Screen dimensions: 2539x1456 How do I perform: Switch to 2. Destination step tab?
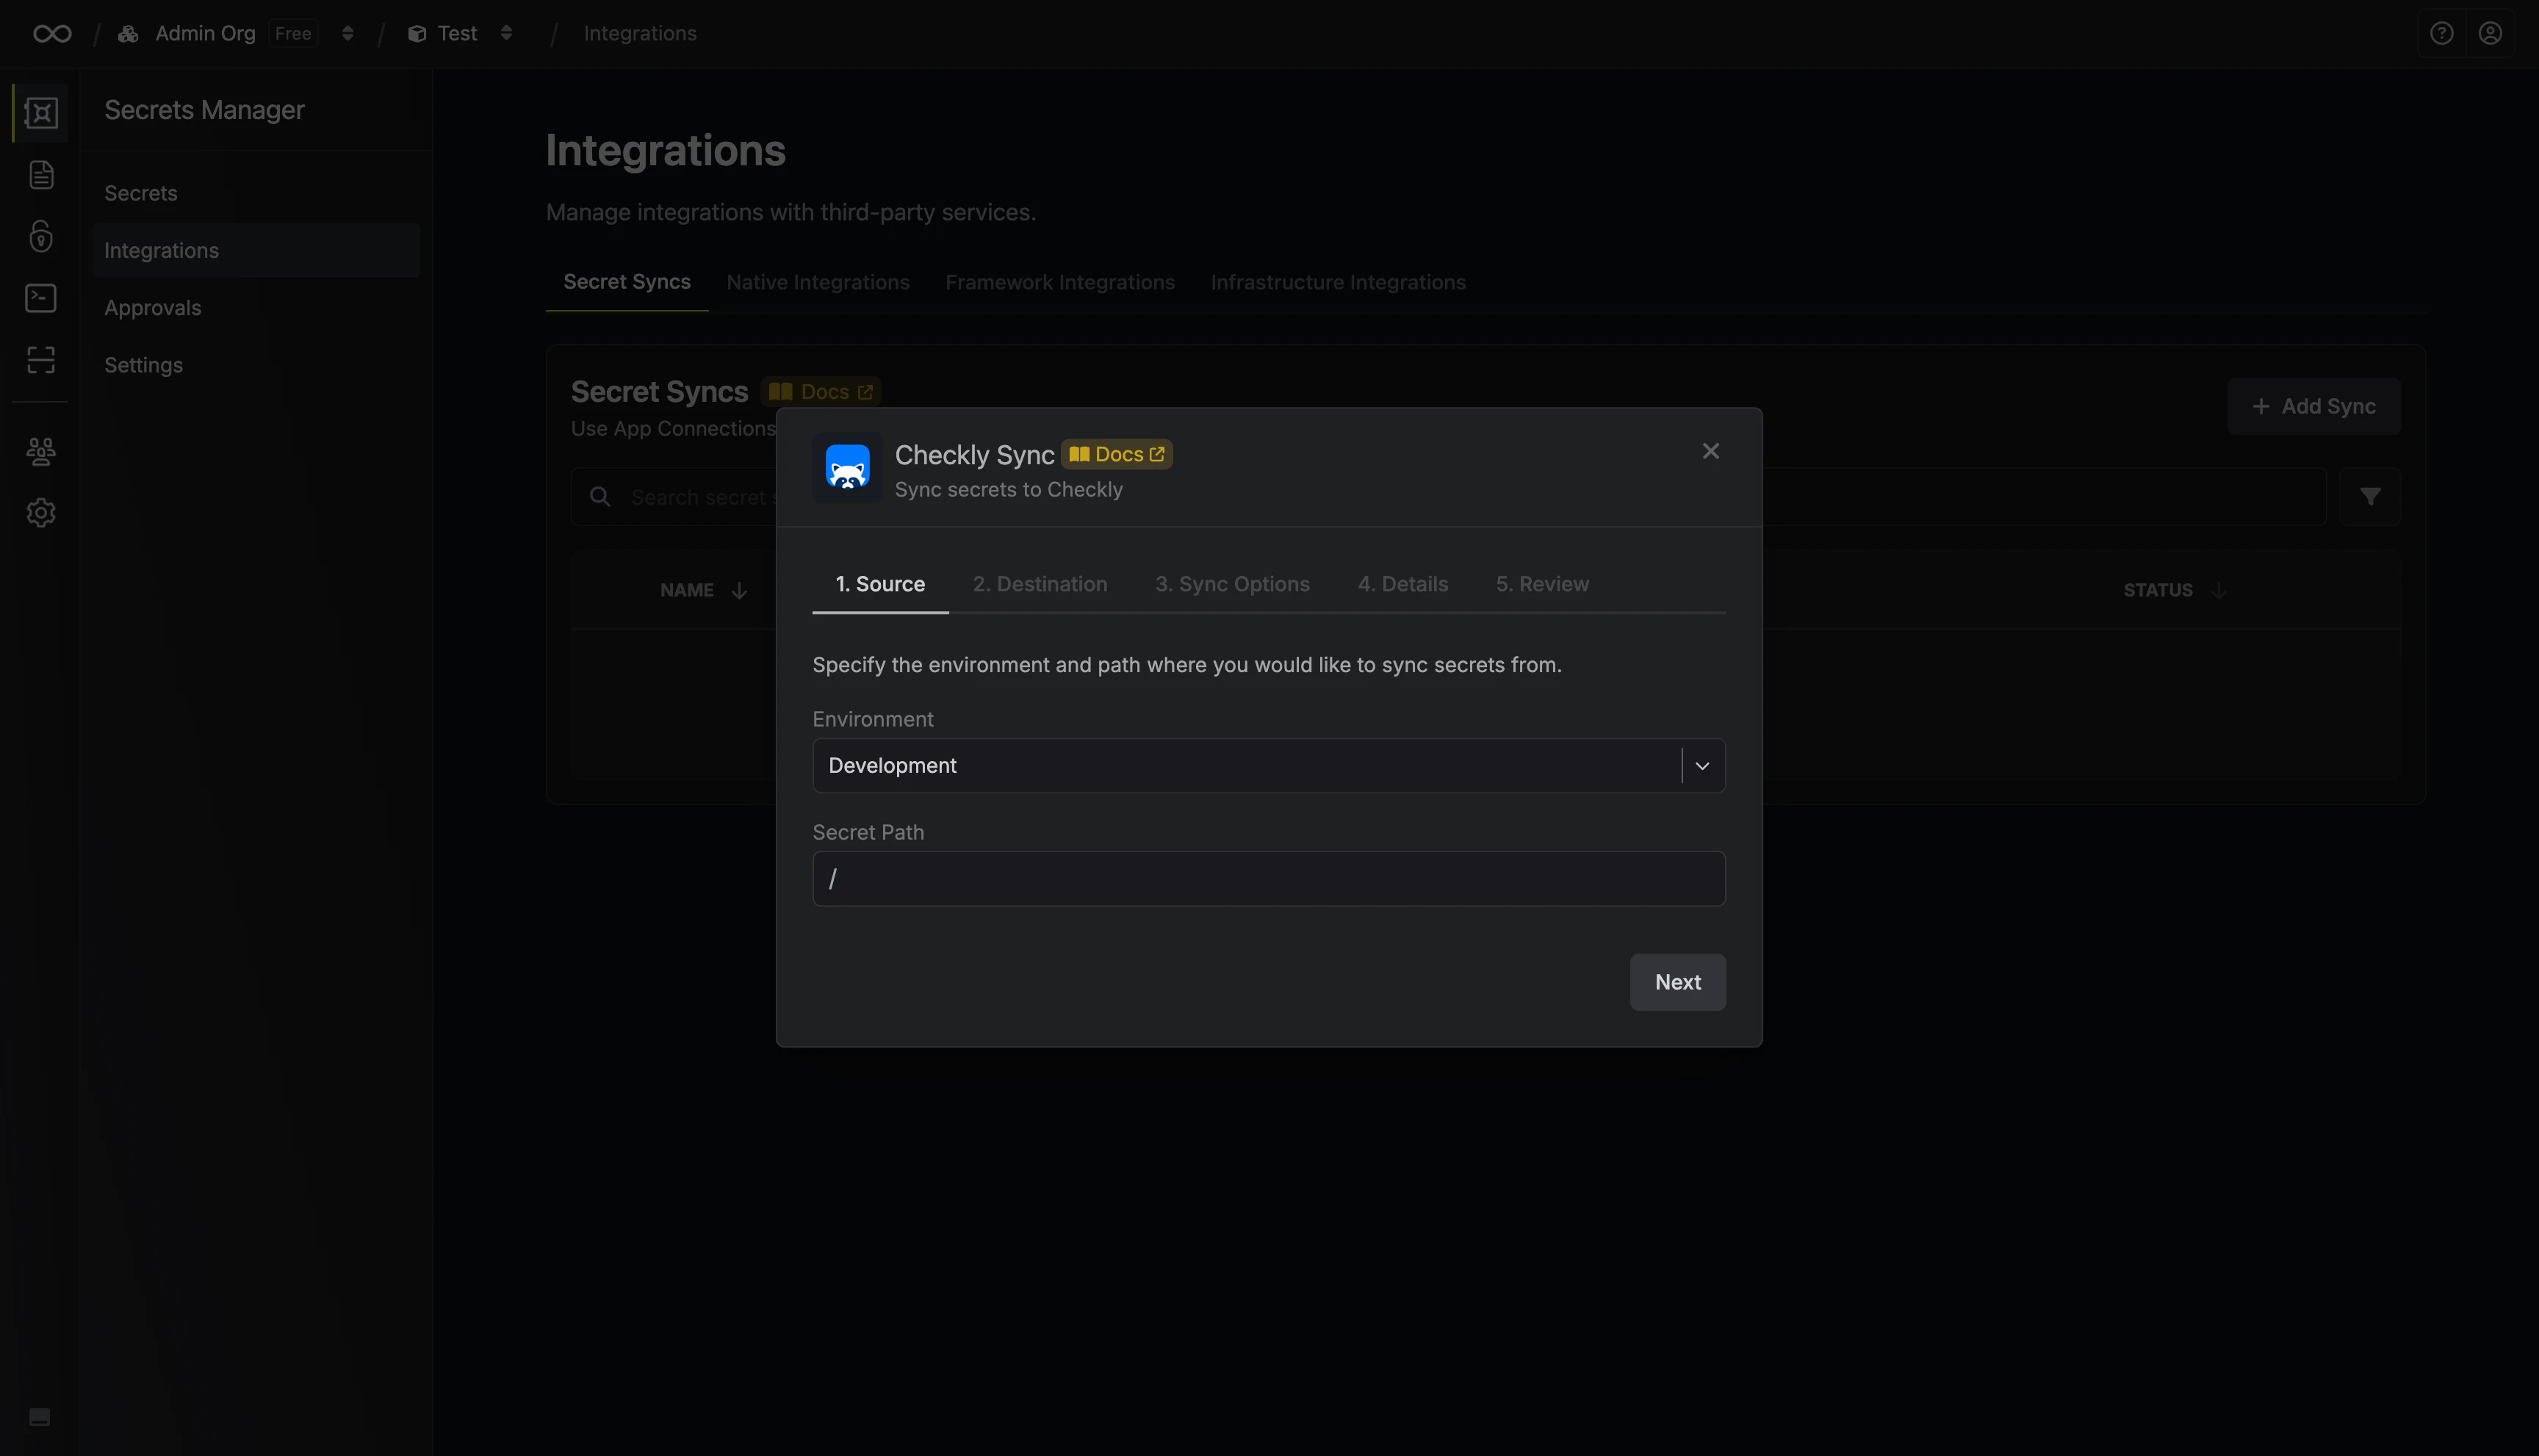click(1040, 585)
